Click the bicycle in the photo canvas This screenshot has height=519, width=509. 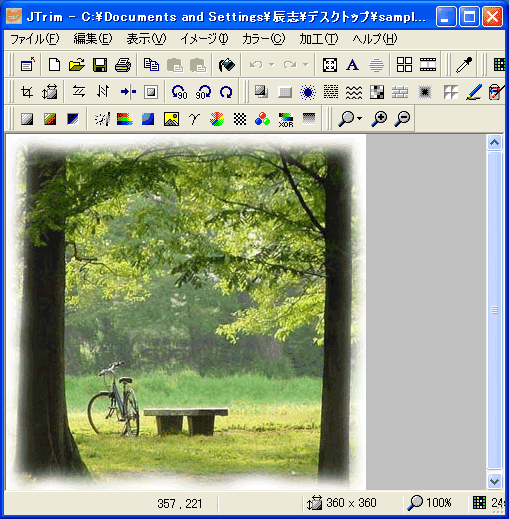pyautogui.click(x=114, y=399)
